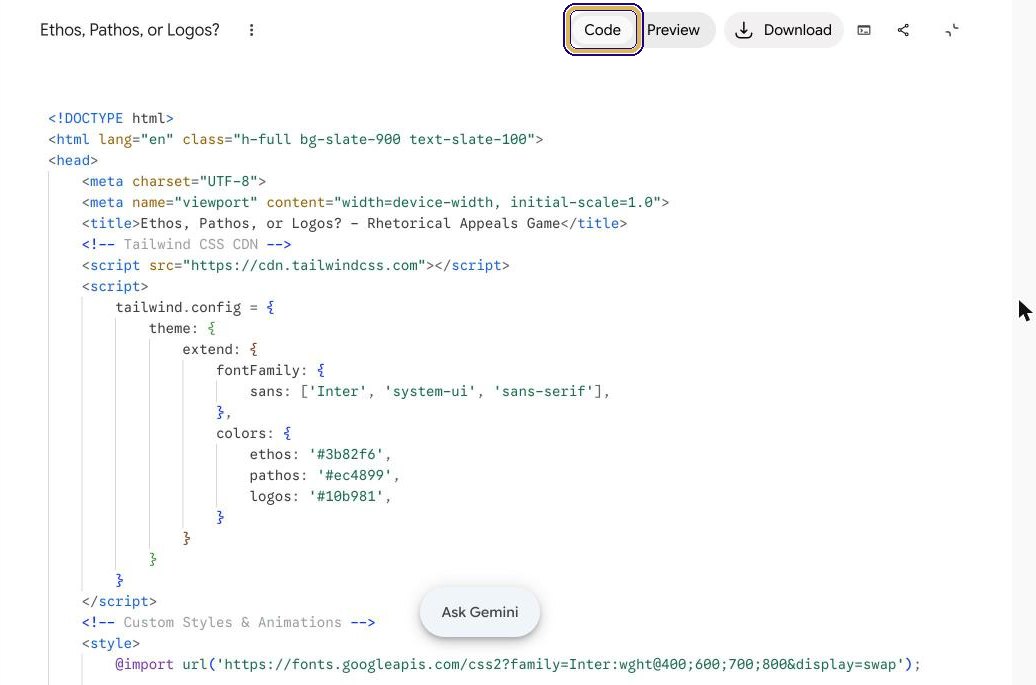This screenshot has width=1036, height=685.
Task: Click the @import fonts.googleapis.com line
Action: tap(518, 665)
